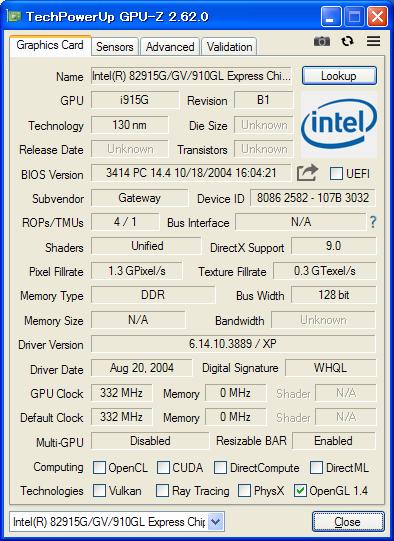
Task: Click the Close button
Action: [x=348, y=522]
